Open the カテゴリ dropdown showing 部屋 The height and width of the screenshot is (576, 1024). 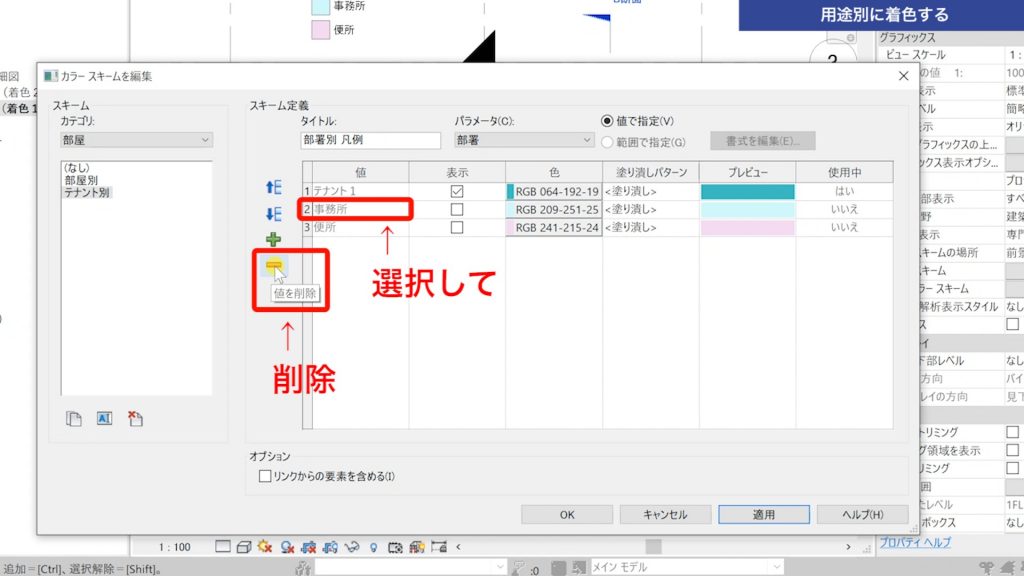click(x=135, y=139)
